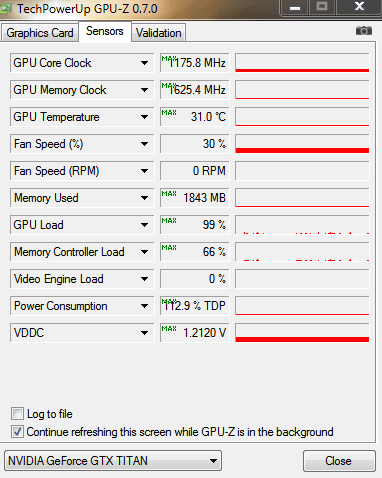Screen dimensions: 382x478
Task: Open the Validation tab
Action: click(158, 33)
